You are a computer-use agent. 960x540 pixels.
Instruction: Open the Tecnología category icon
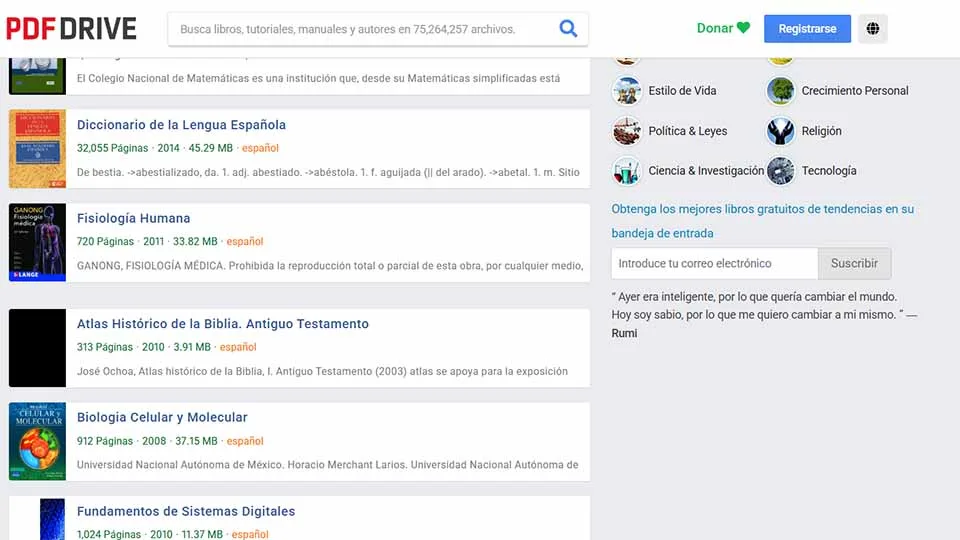(x=780, y=171)
